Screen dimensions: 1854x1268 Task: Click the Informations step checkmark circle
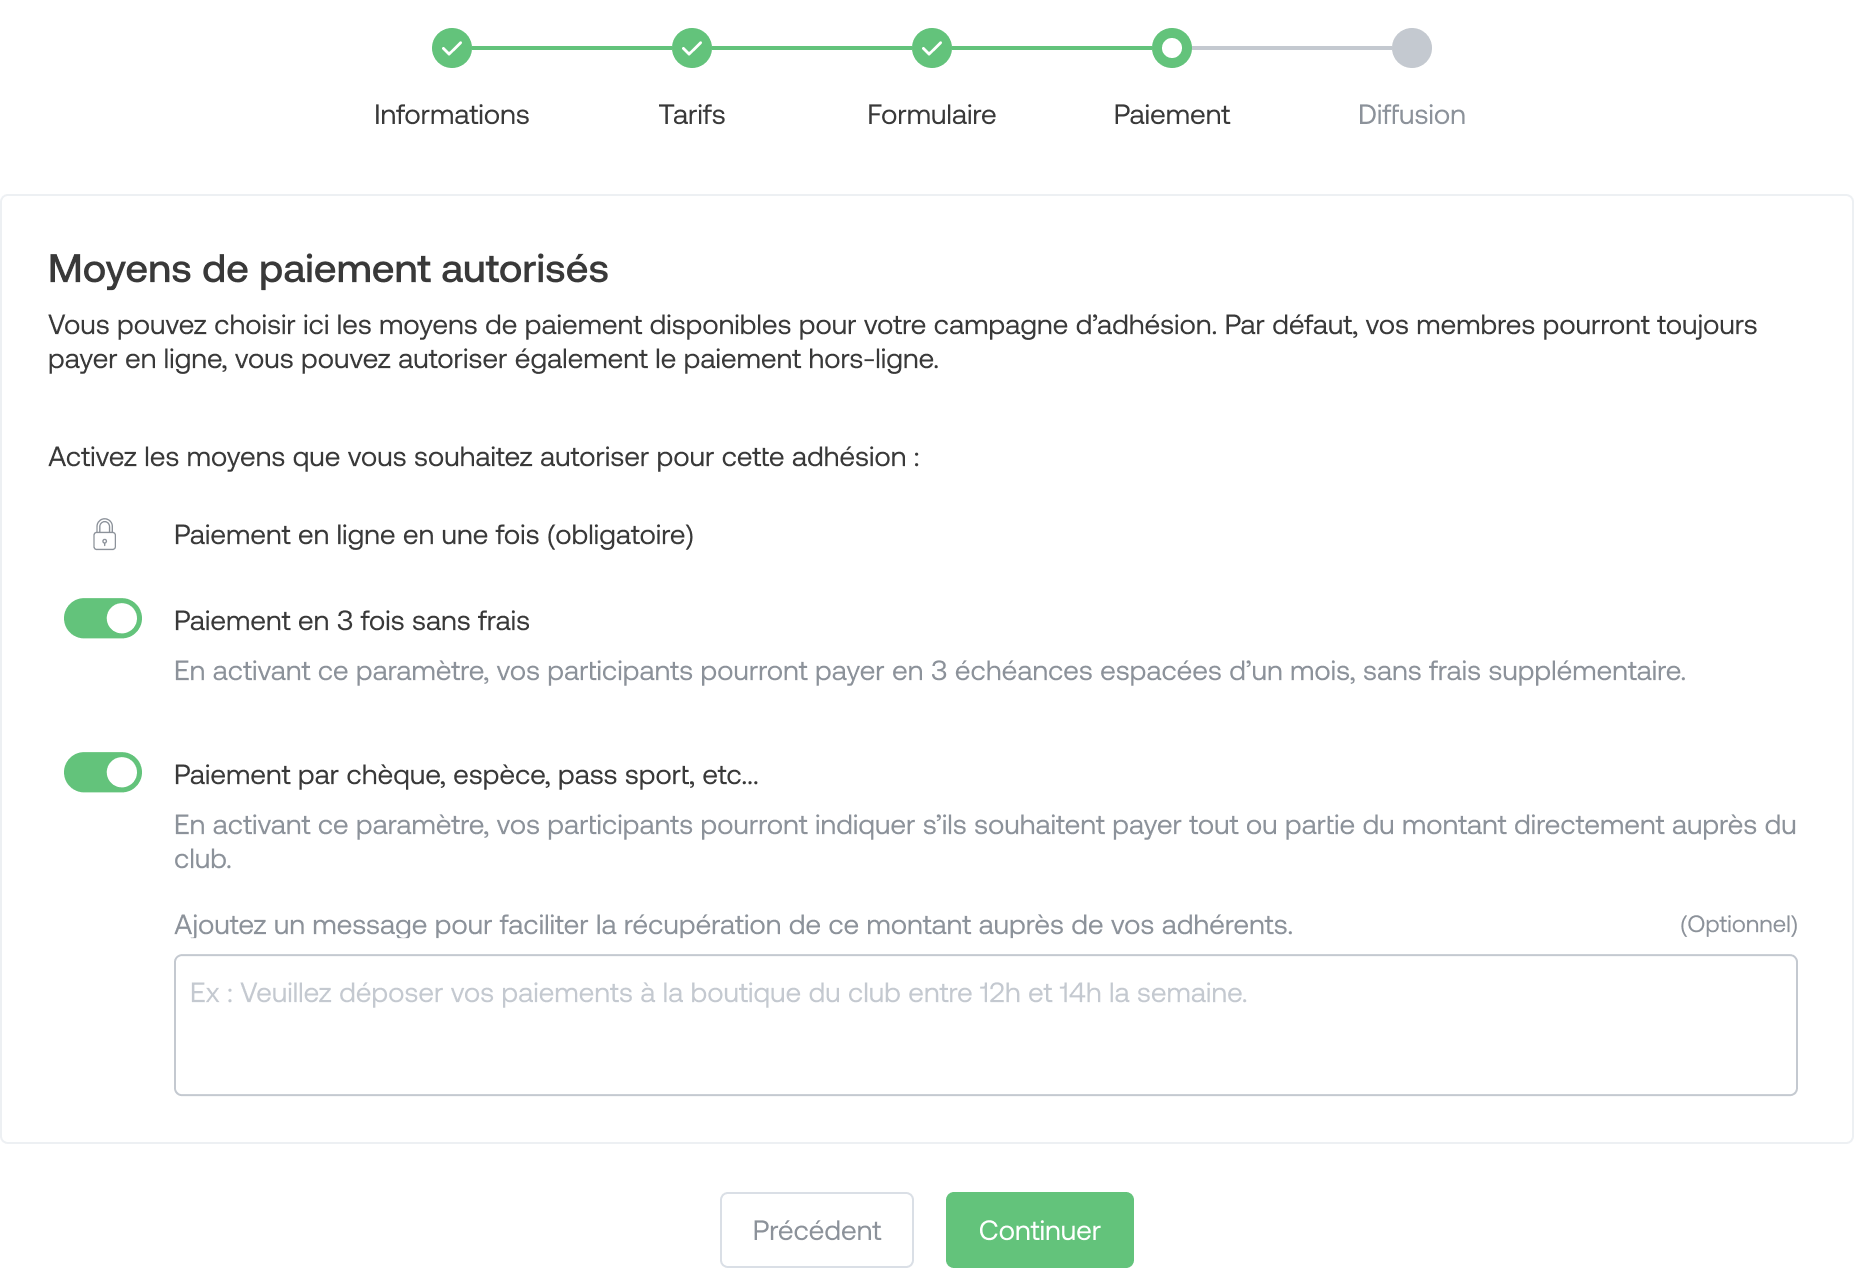[452, 48]
